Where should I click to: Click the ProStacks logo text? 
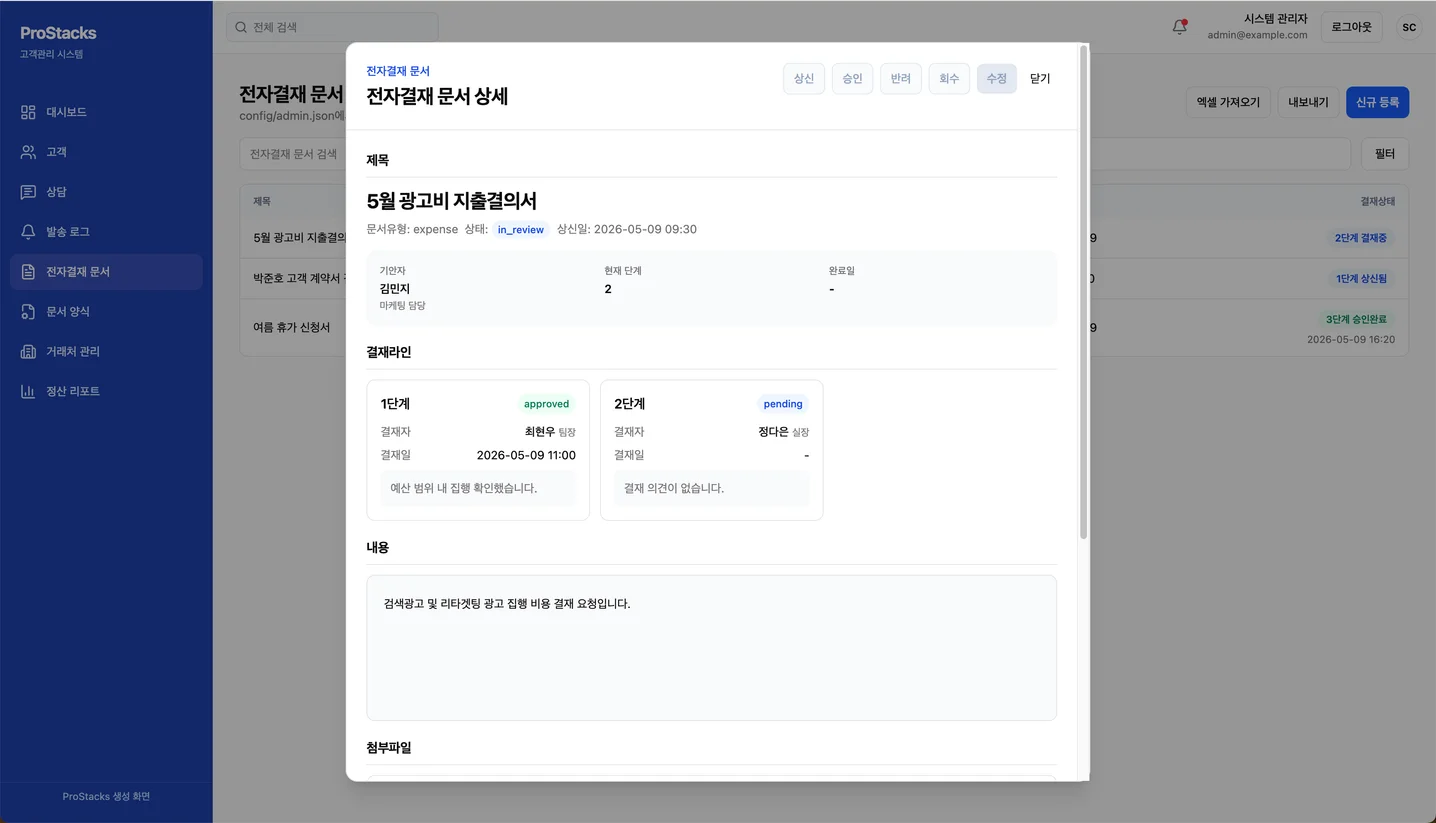pos(58,33)
